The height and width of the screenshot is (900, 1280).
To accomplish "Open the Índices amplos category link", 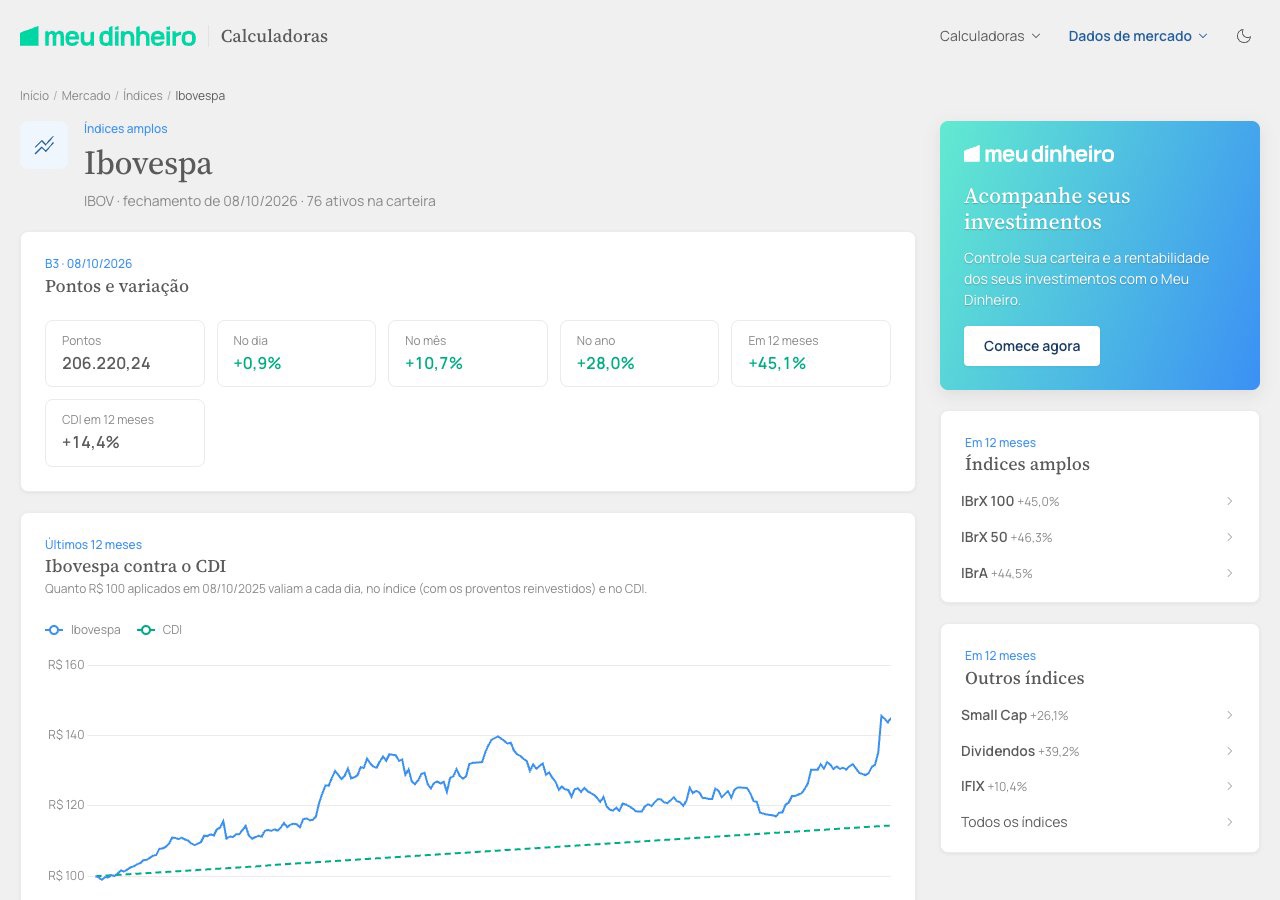I will [x=126, y=129].
